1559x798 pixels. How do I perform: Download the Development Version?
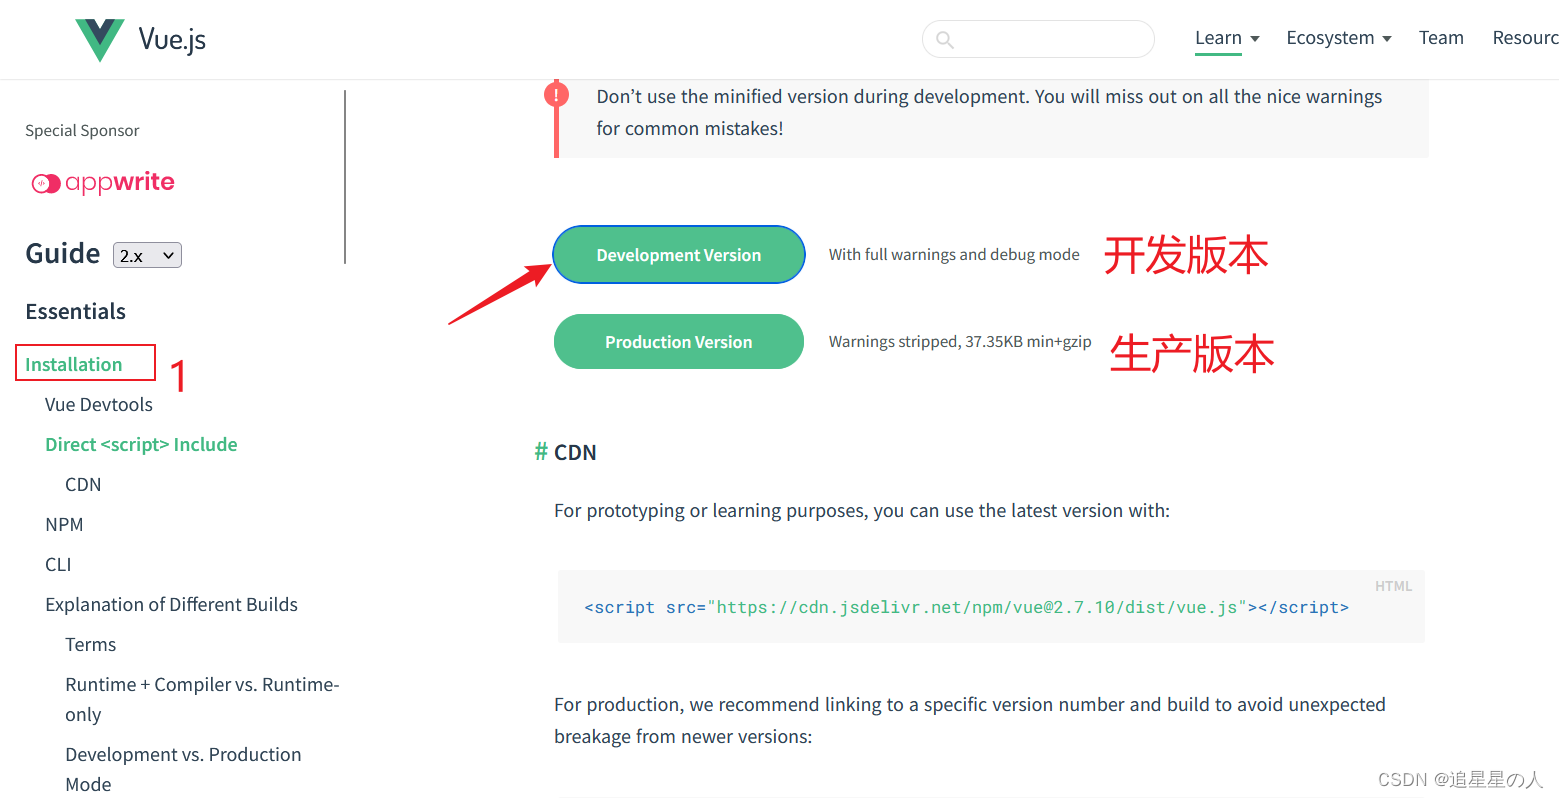coord(679,254)
